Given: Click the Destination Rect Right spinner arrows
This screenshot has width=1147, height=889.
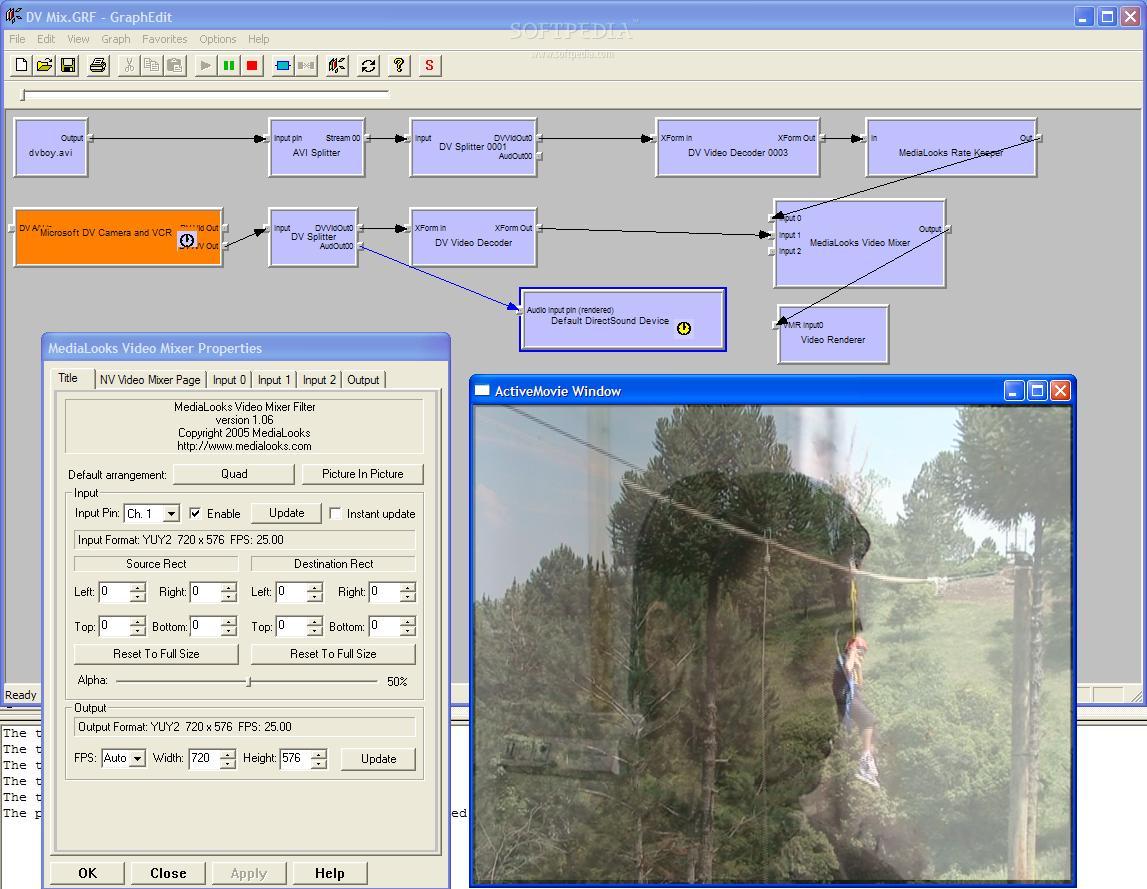Looking at the screenshot, I should click(407, 592).
